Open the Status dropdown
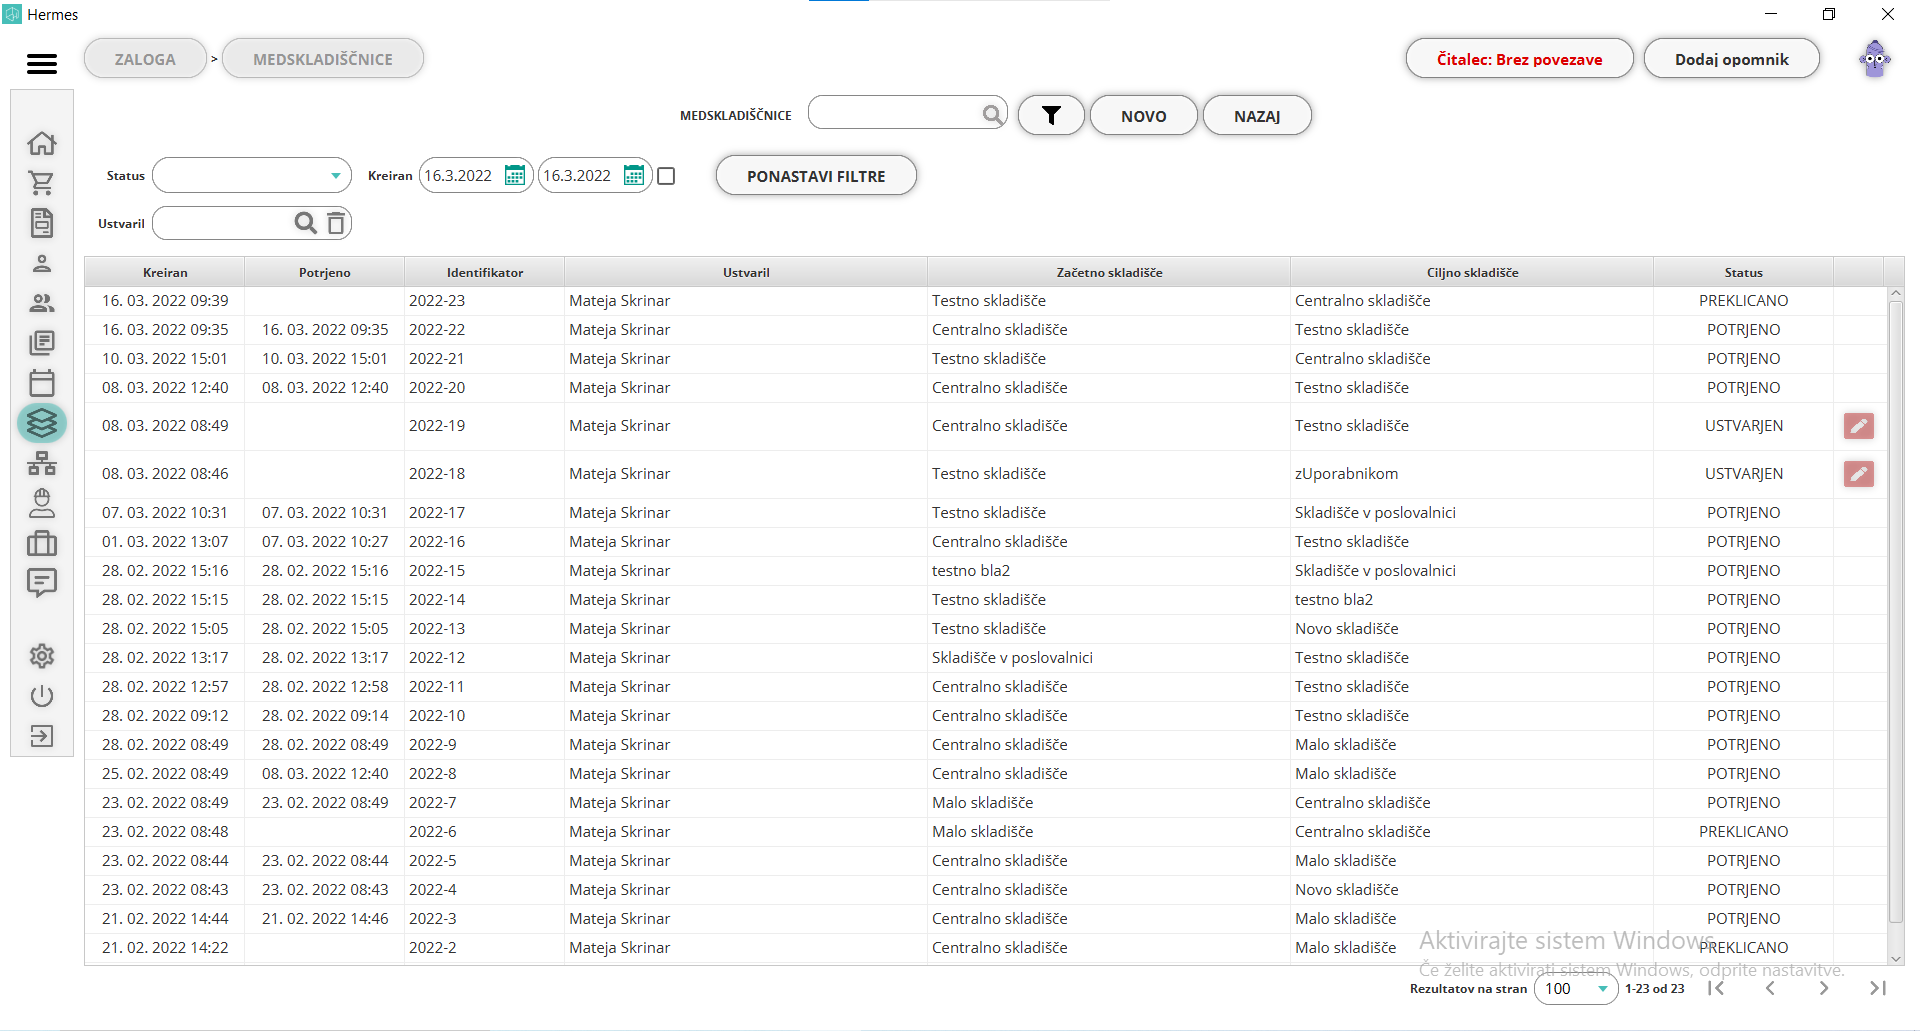Image resolution: width=1920 pixels, height=1031 pixels. 252,176
